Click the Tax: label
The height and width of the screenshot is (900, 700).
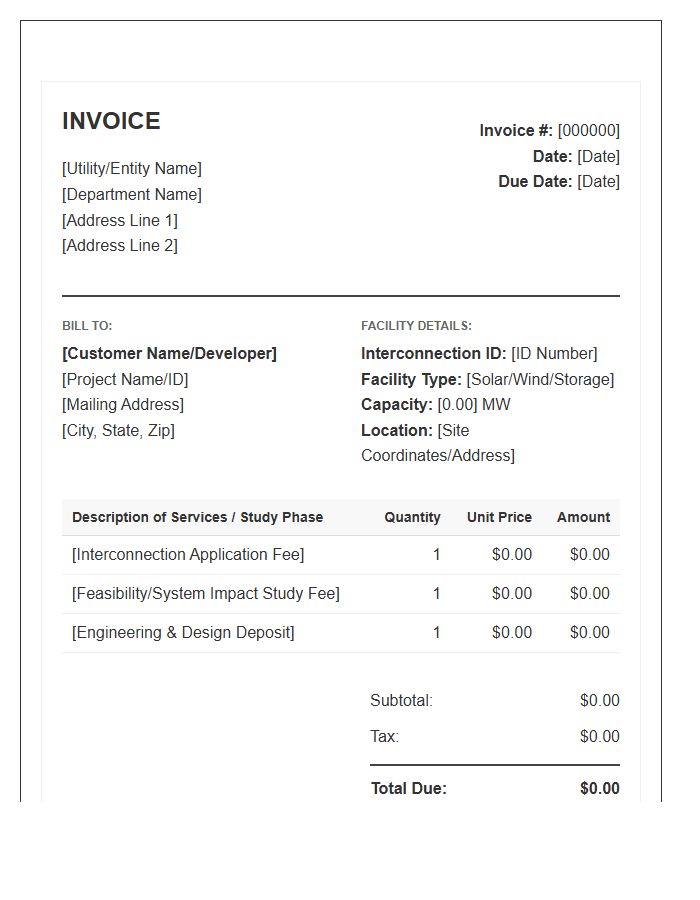coord(384,737)
